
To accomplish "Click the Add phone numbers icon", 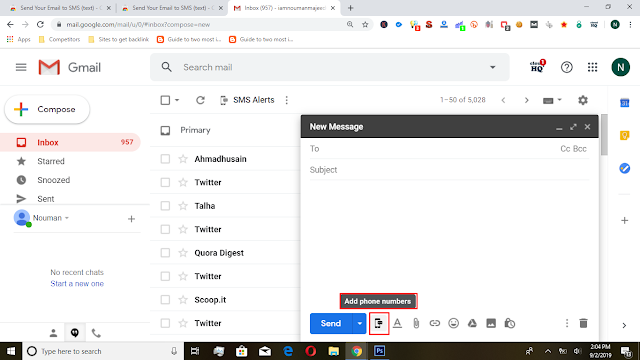I will coord(379,323).
